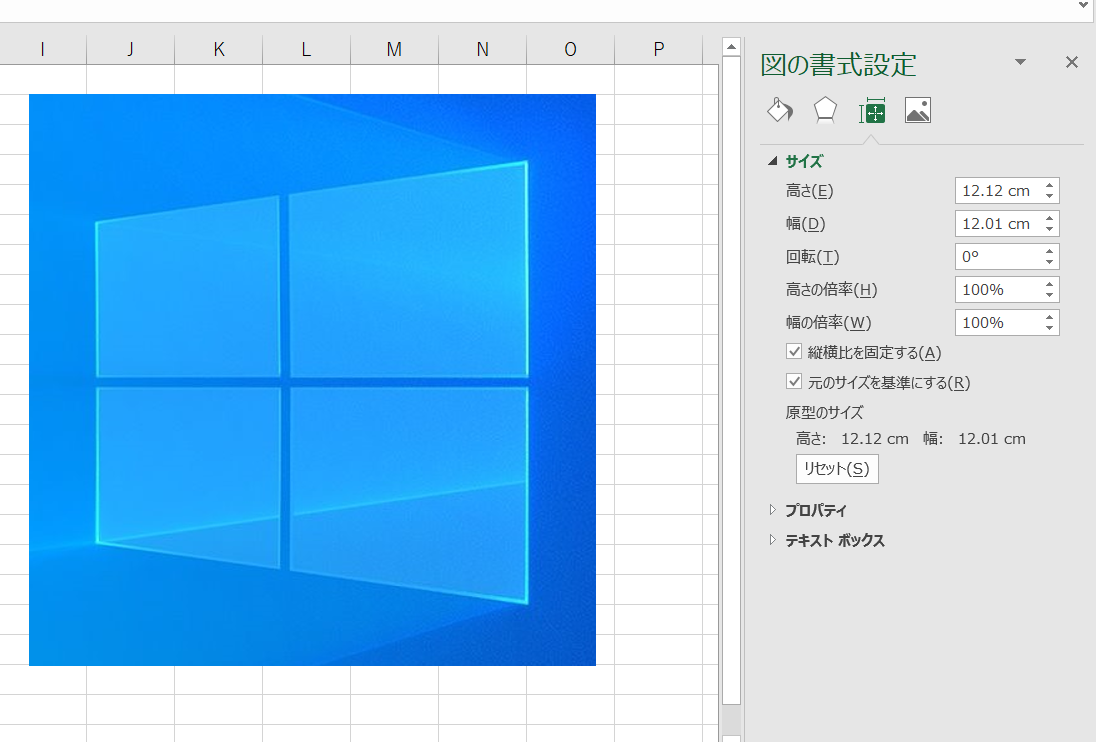
Task: Select the Size & Properties tab icon
Action: pos(872,110)
